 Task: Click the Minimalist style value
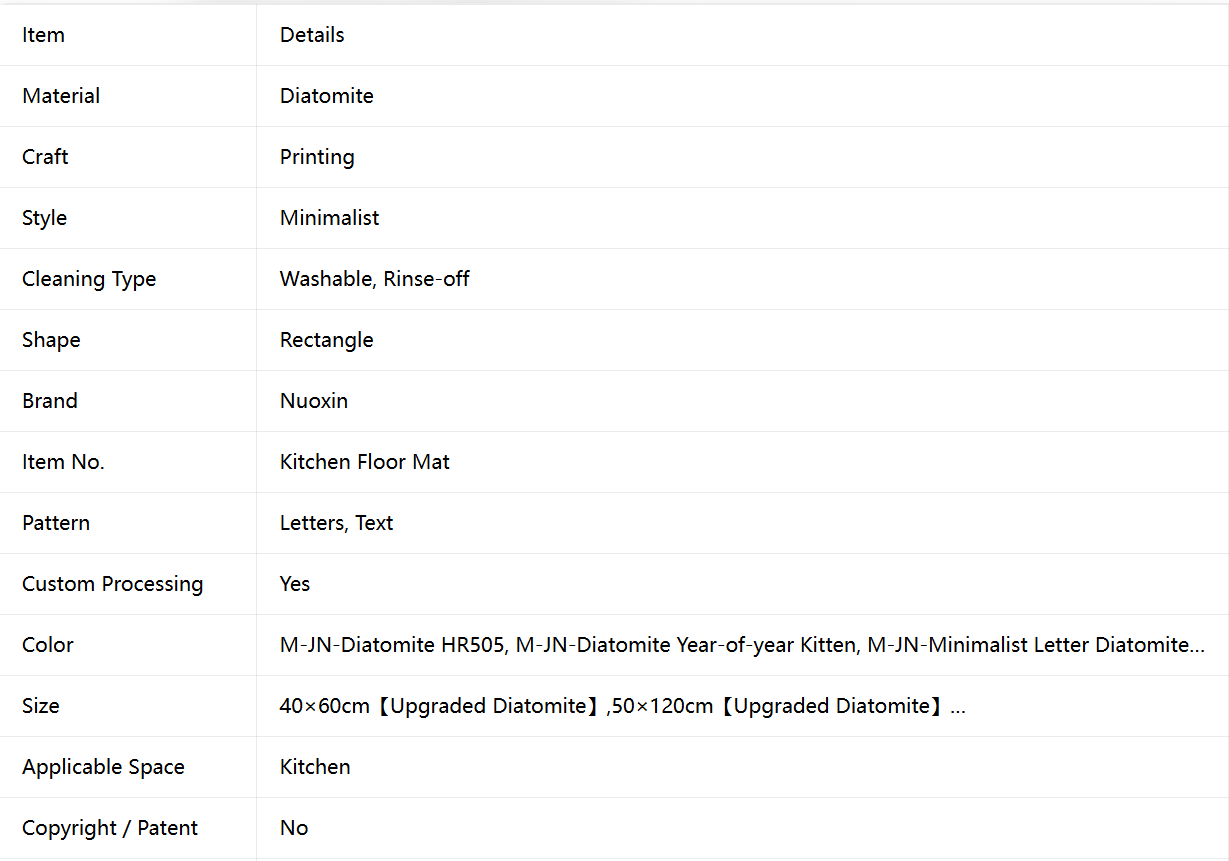(329, 218)
